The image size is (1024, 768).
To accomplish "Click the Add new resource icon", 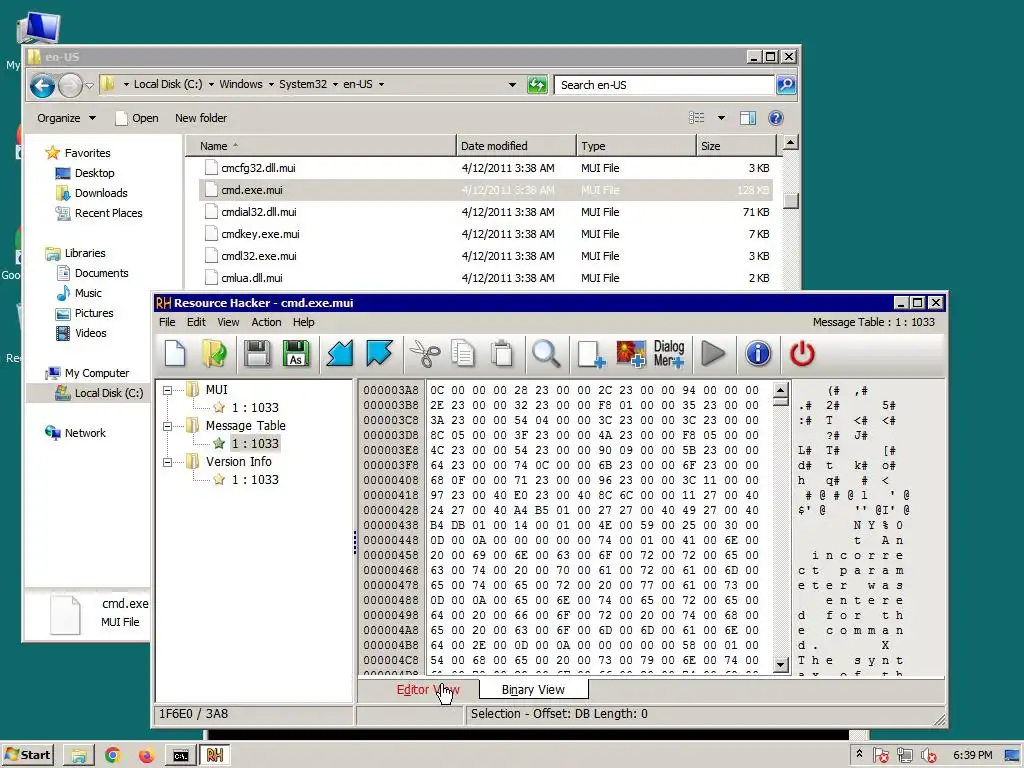I will pyautogui.click(x=591, y=353).
